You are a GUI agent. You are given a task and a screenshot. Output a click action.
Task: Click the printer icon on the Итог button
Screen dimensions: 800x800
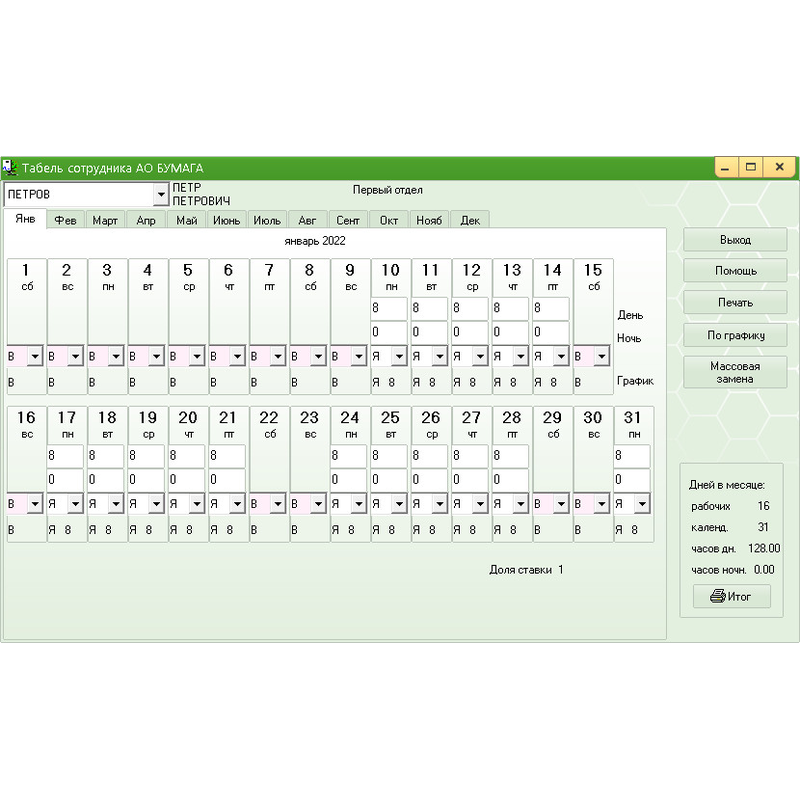717,597
